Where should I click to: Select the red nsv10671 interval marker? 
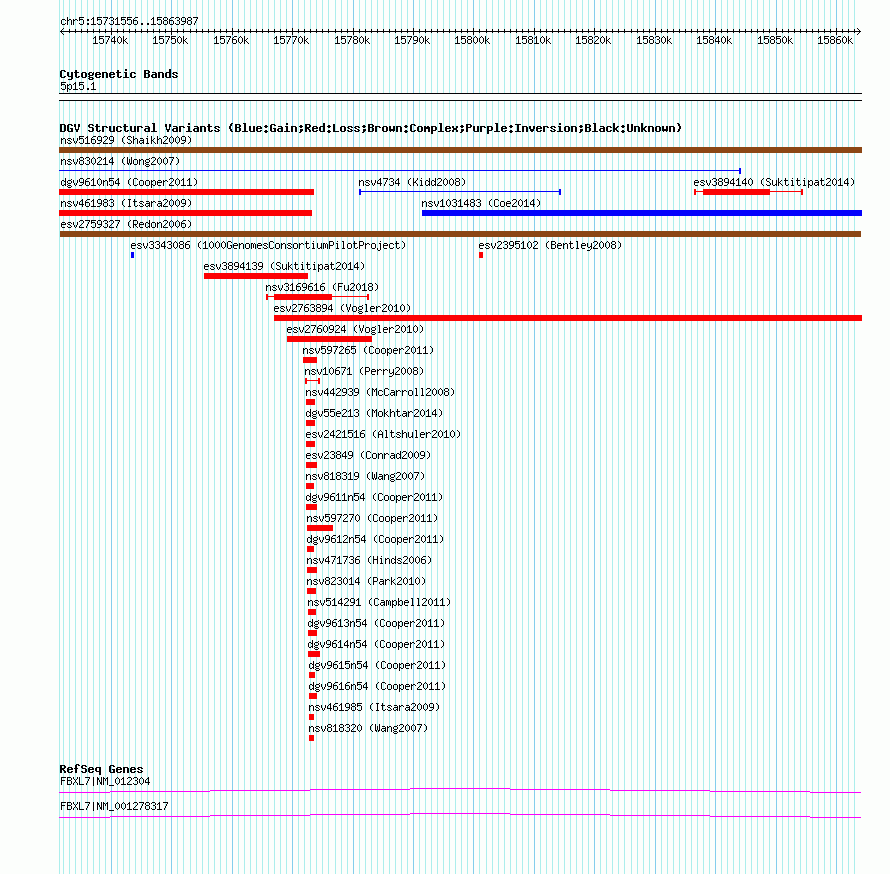313,381
